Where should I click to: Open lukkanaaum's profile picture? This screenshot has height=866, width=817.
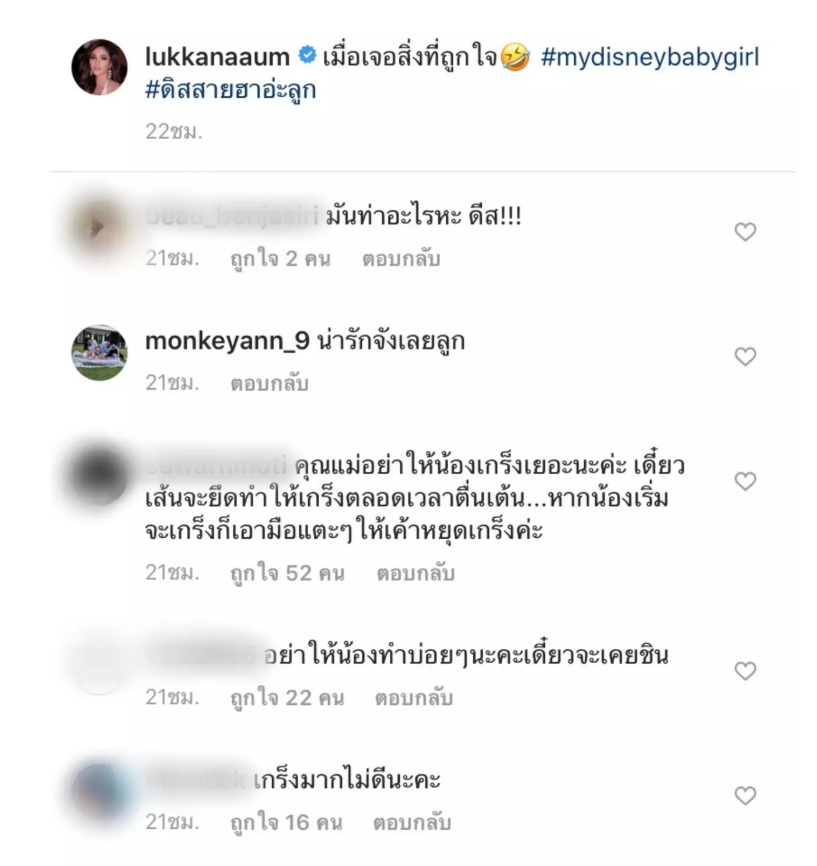99,67
